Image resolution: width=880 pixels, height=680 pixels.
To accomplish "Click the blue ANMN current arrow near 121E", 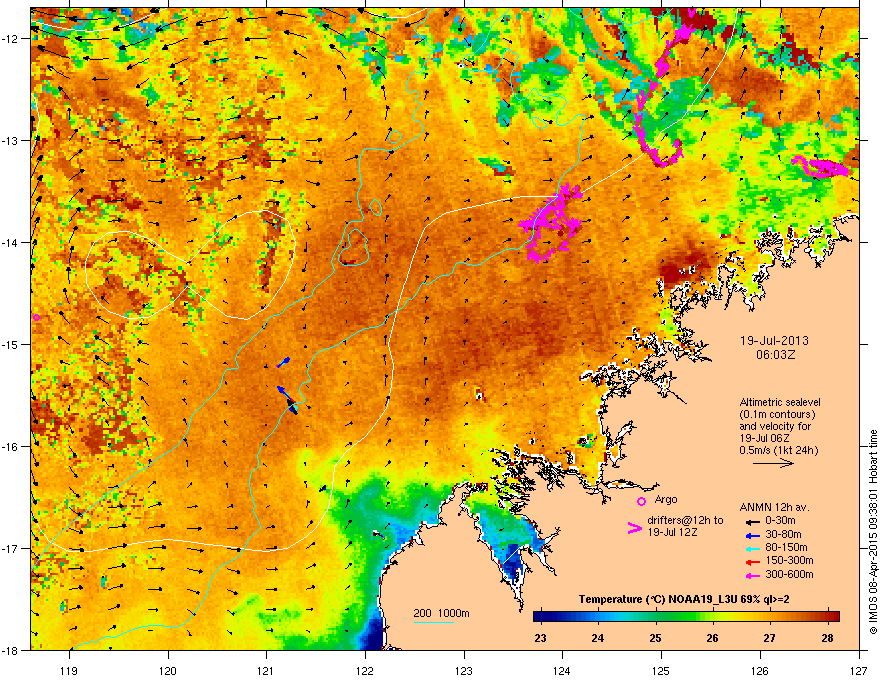I will [x=284, y=362].
